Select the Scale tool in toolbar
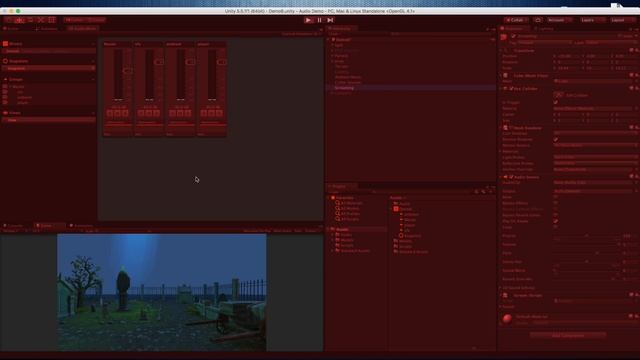The image size is (640, 360). pos(41,20)
